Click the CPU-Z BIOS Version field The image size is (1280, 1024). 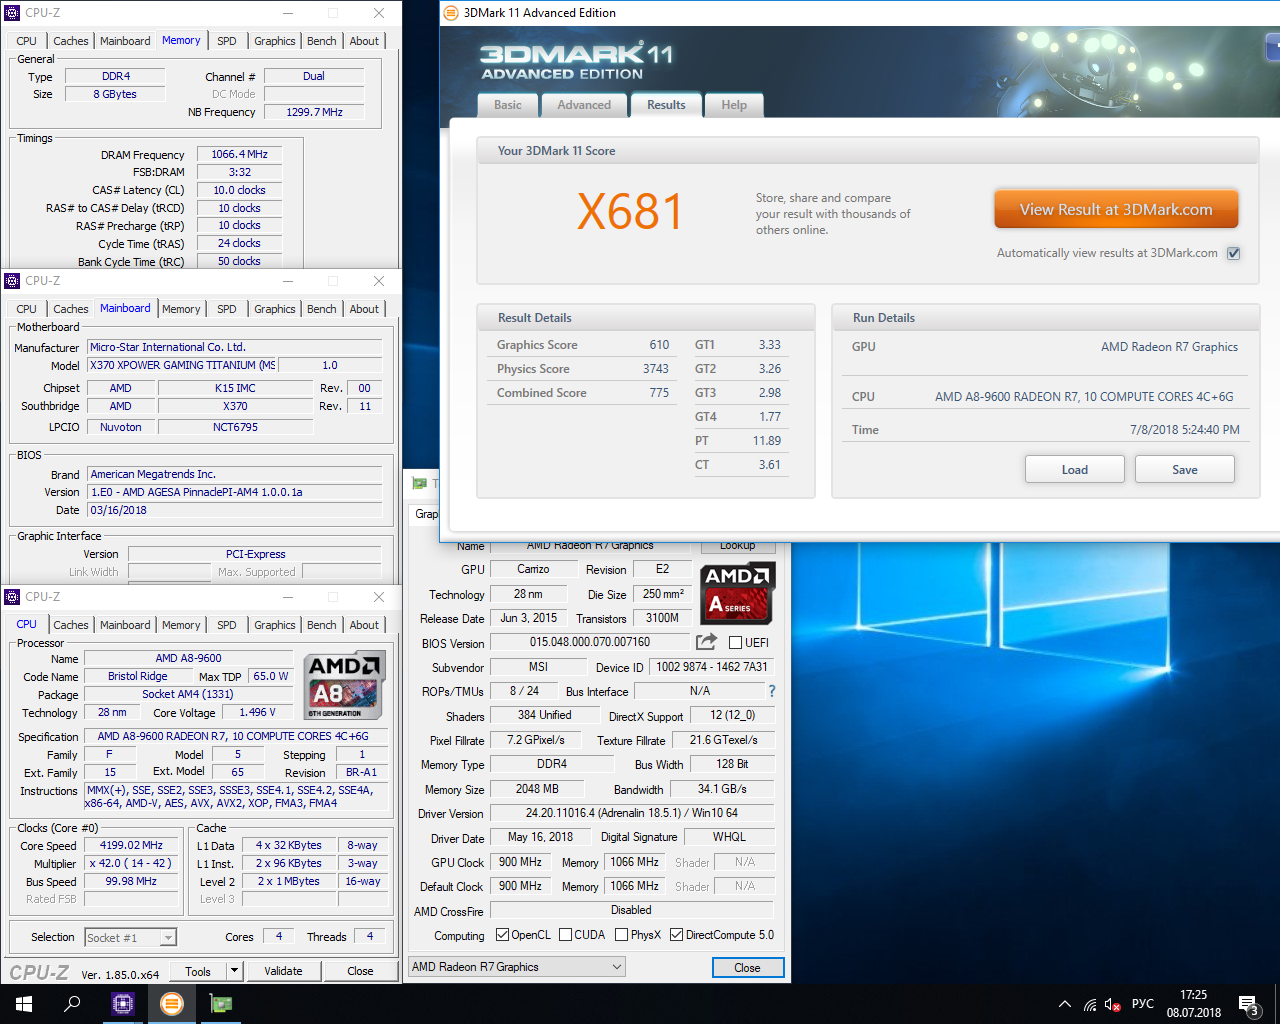coord(235,492)
